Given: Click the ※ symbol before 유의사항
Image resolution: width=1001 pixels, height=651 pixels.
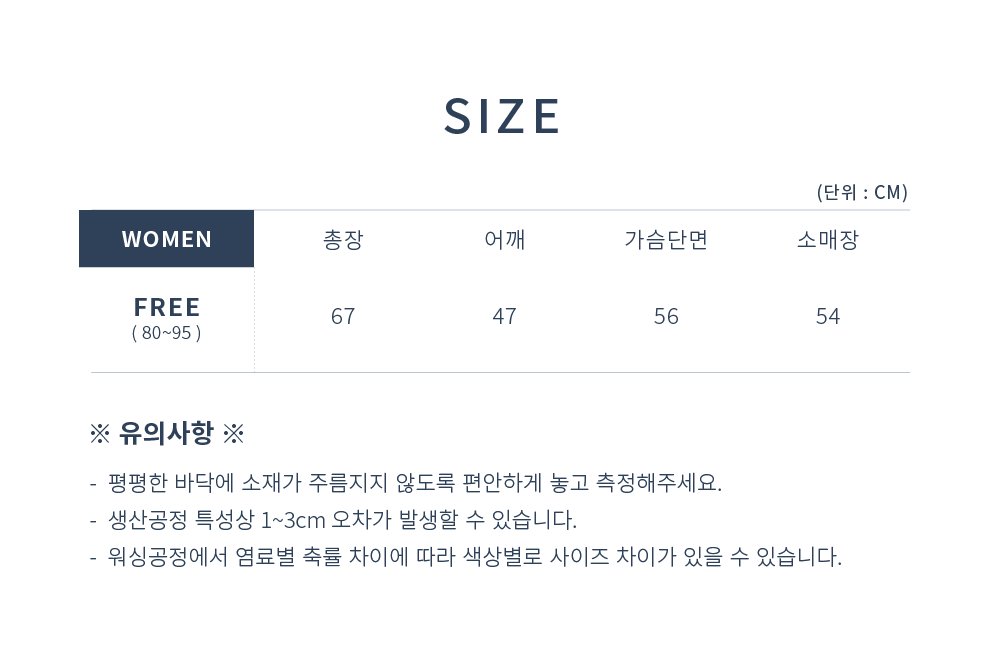Looking at the screenshot, I should (99, 434).
